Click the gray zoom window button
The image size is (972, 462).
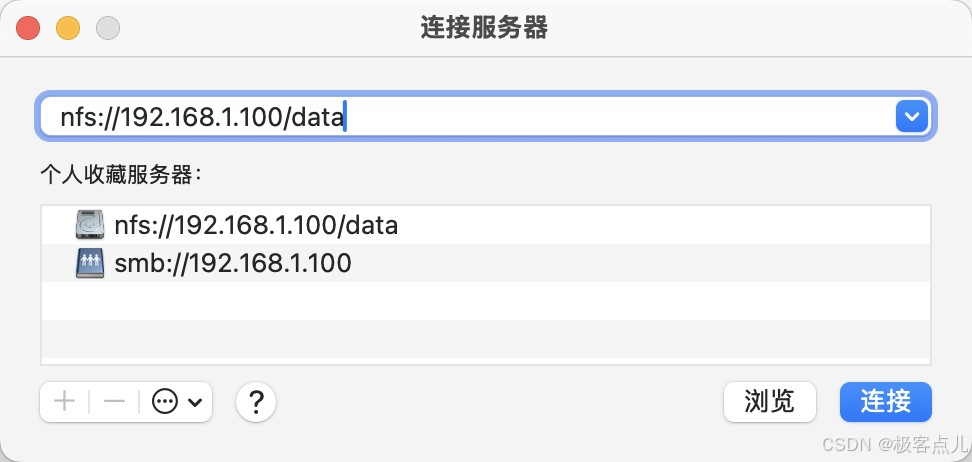tap(108, 28)
